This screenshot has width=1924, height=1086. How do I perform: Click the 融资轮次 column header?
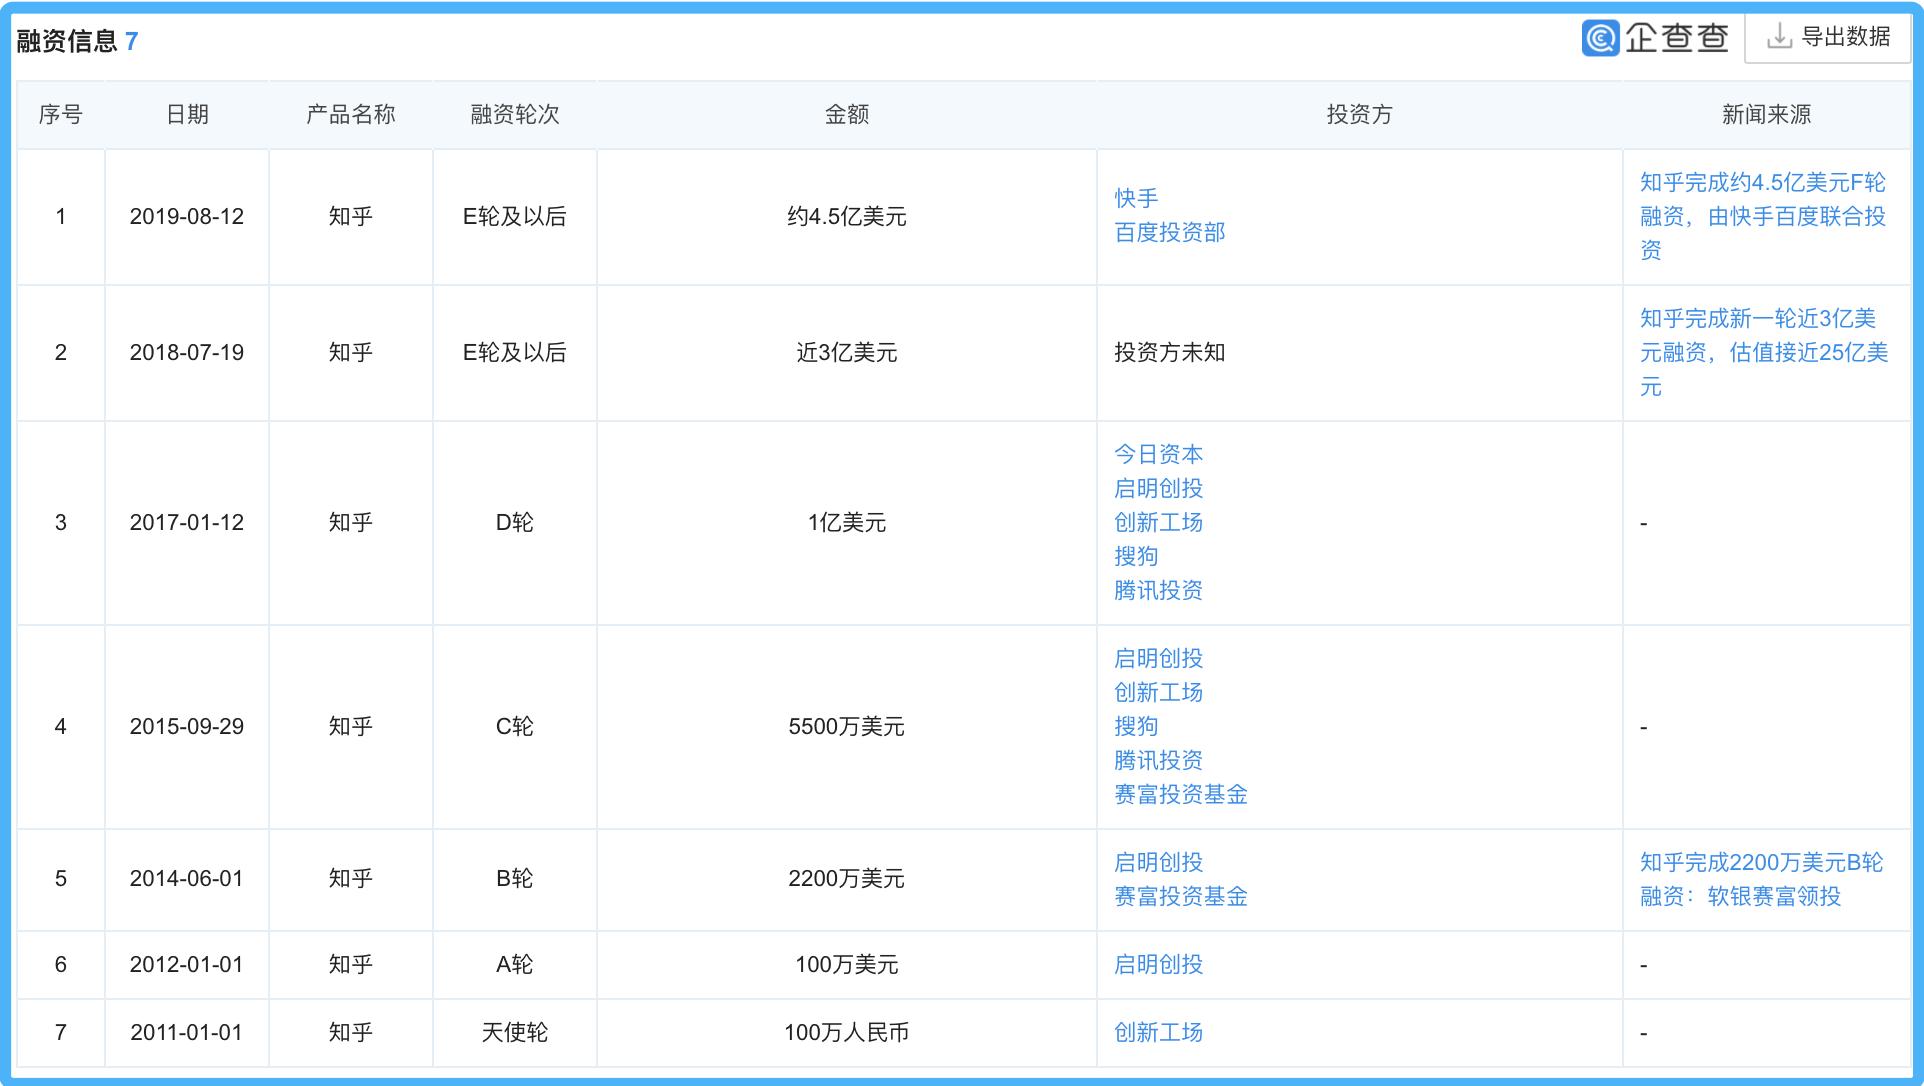point(515,115)
